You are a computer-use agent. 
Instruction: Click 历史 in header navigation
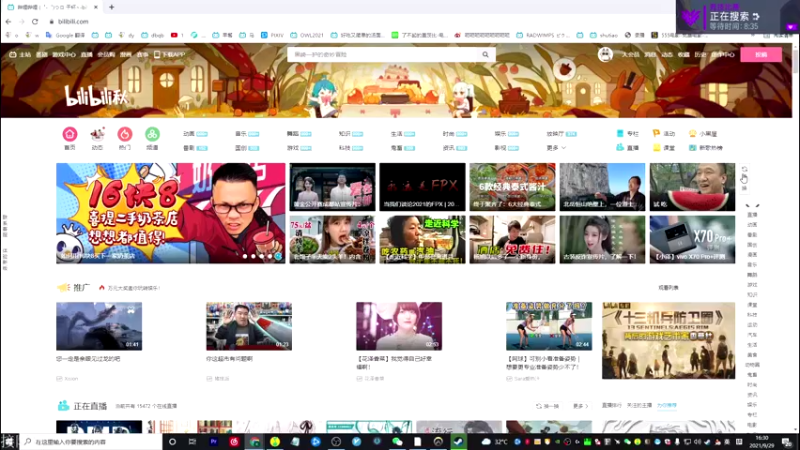pos(700,55)
